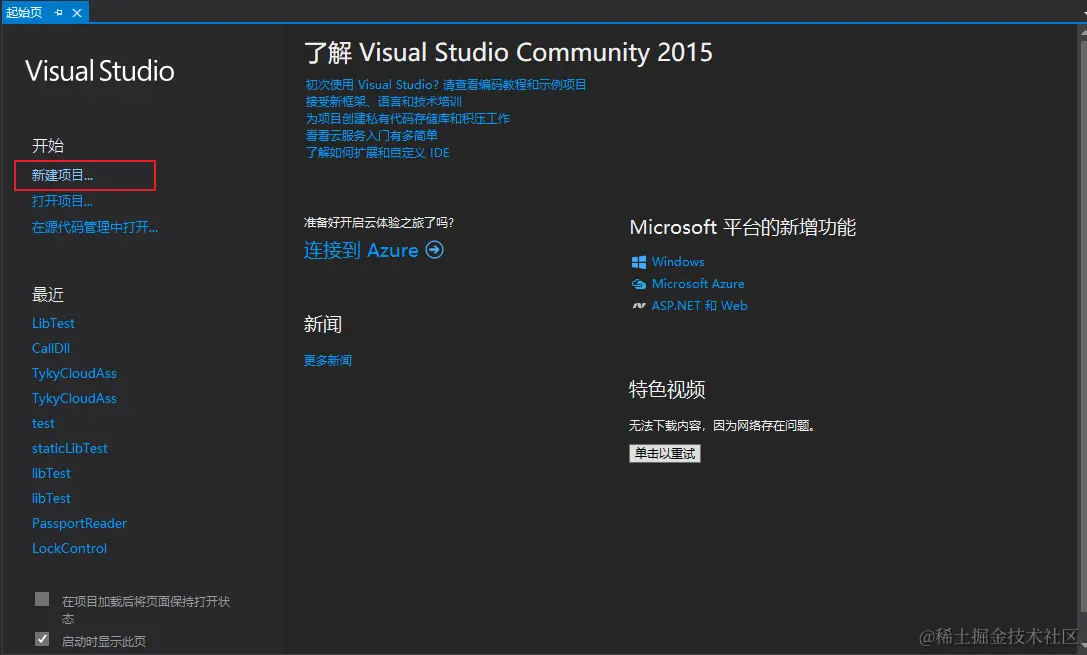
Task: Open 为项目创建私有代码存储库和积压工作 link
Action: tap(408, 119)
